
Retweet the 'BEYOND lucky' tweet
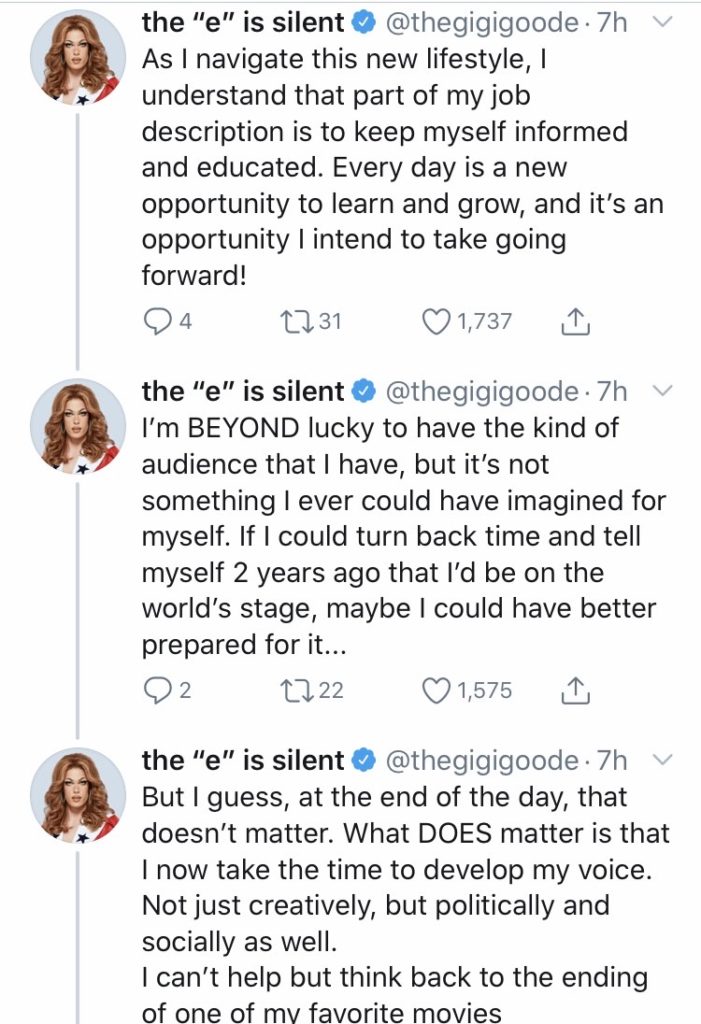pyautogui.click(x=297, y=691)
